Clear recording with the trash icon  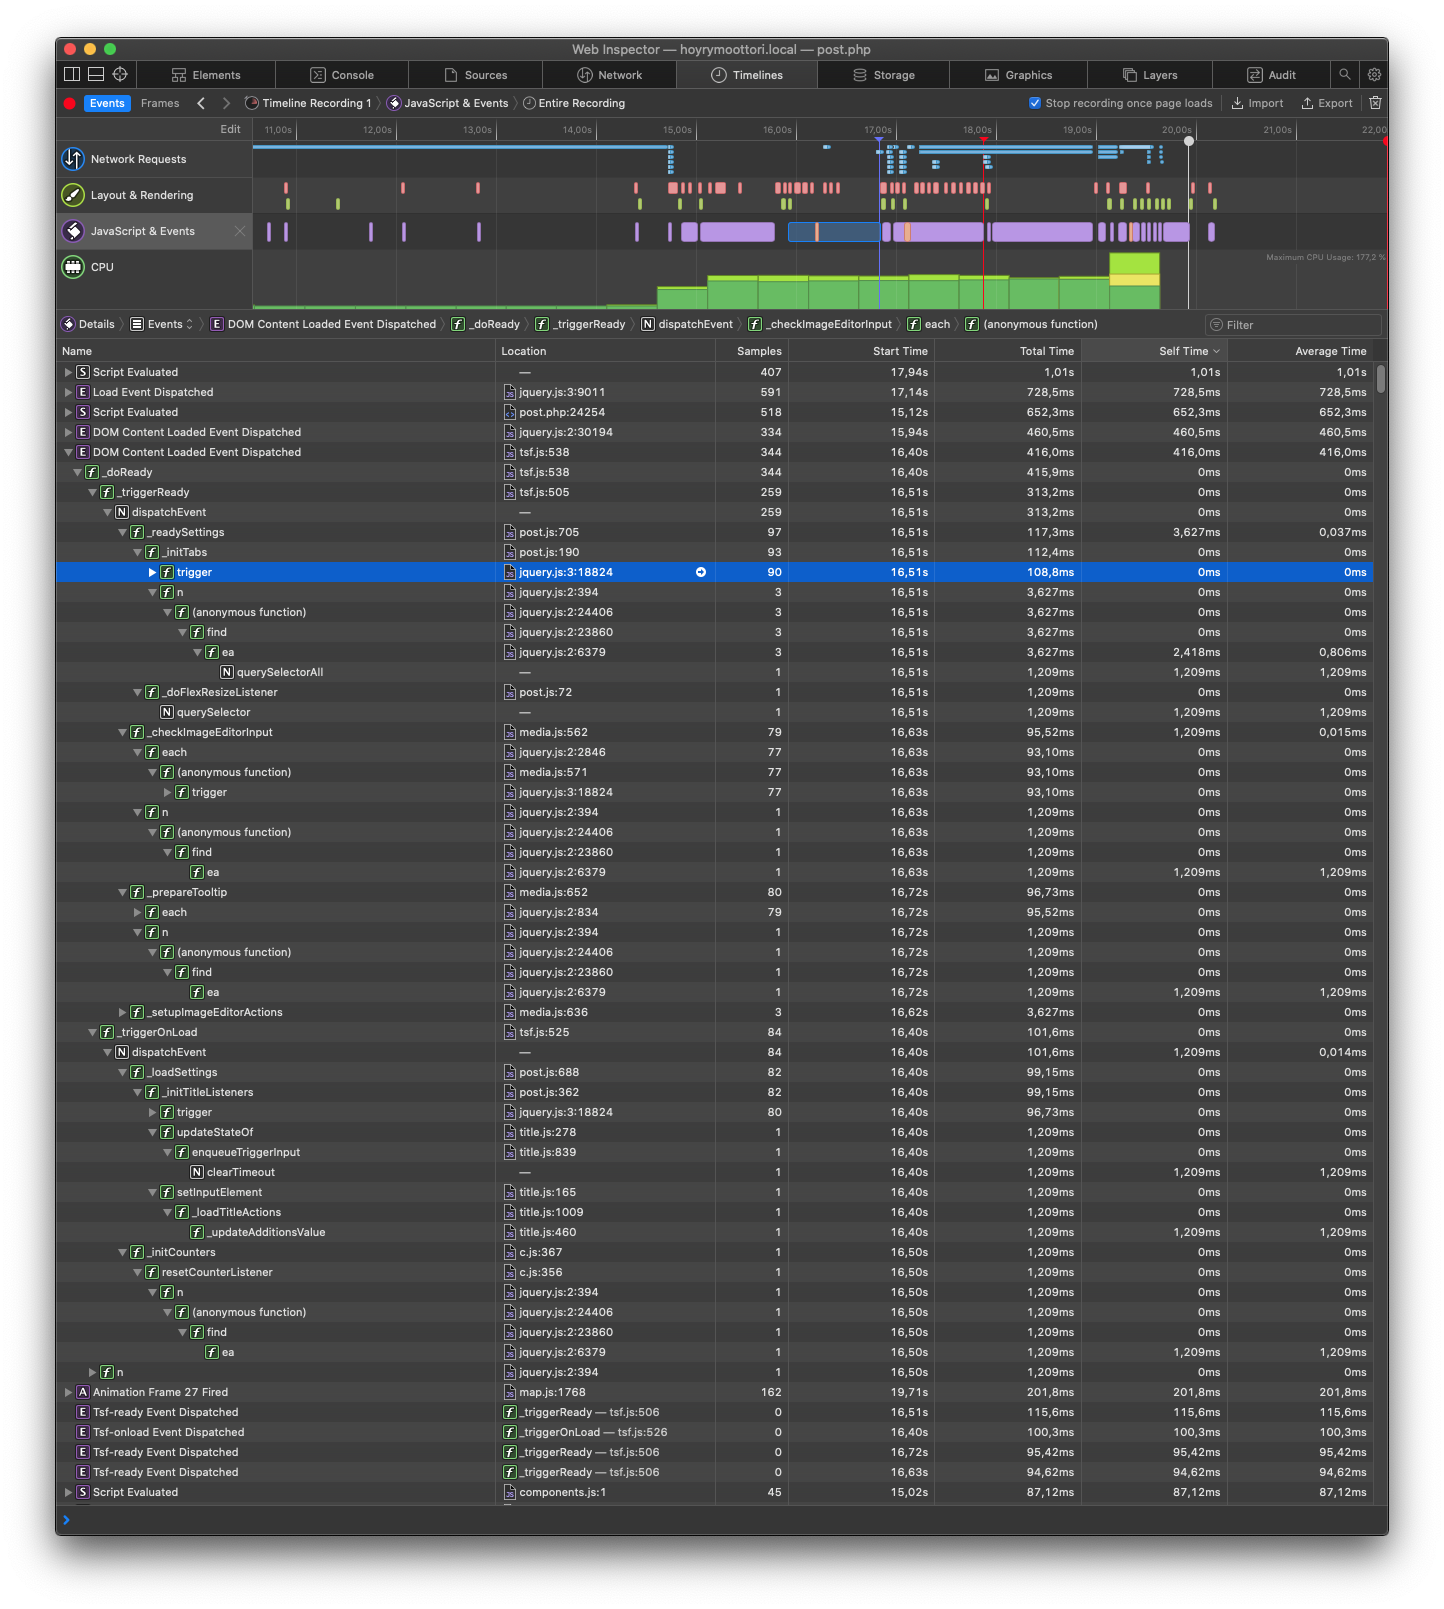[1375, 103]
